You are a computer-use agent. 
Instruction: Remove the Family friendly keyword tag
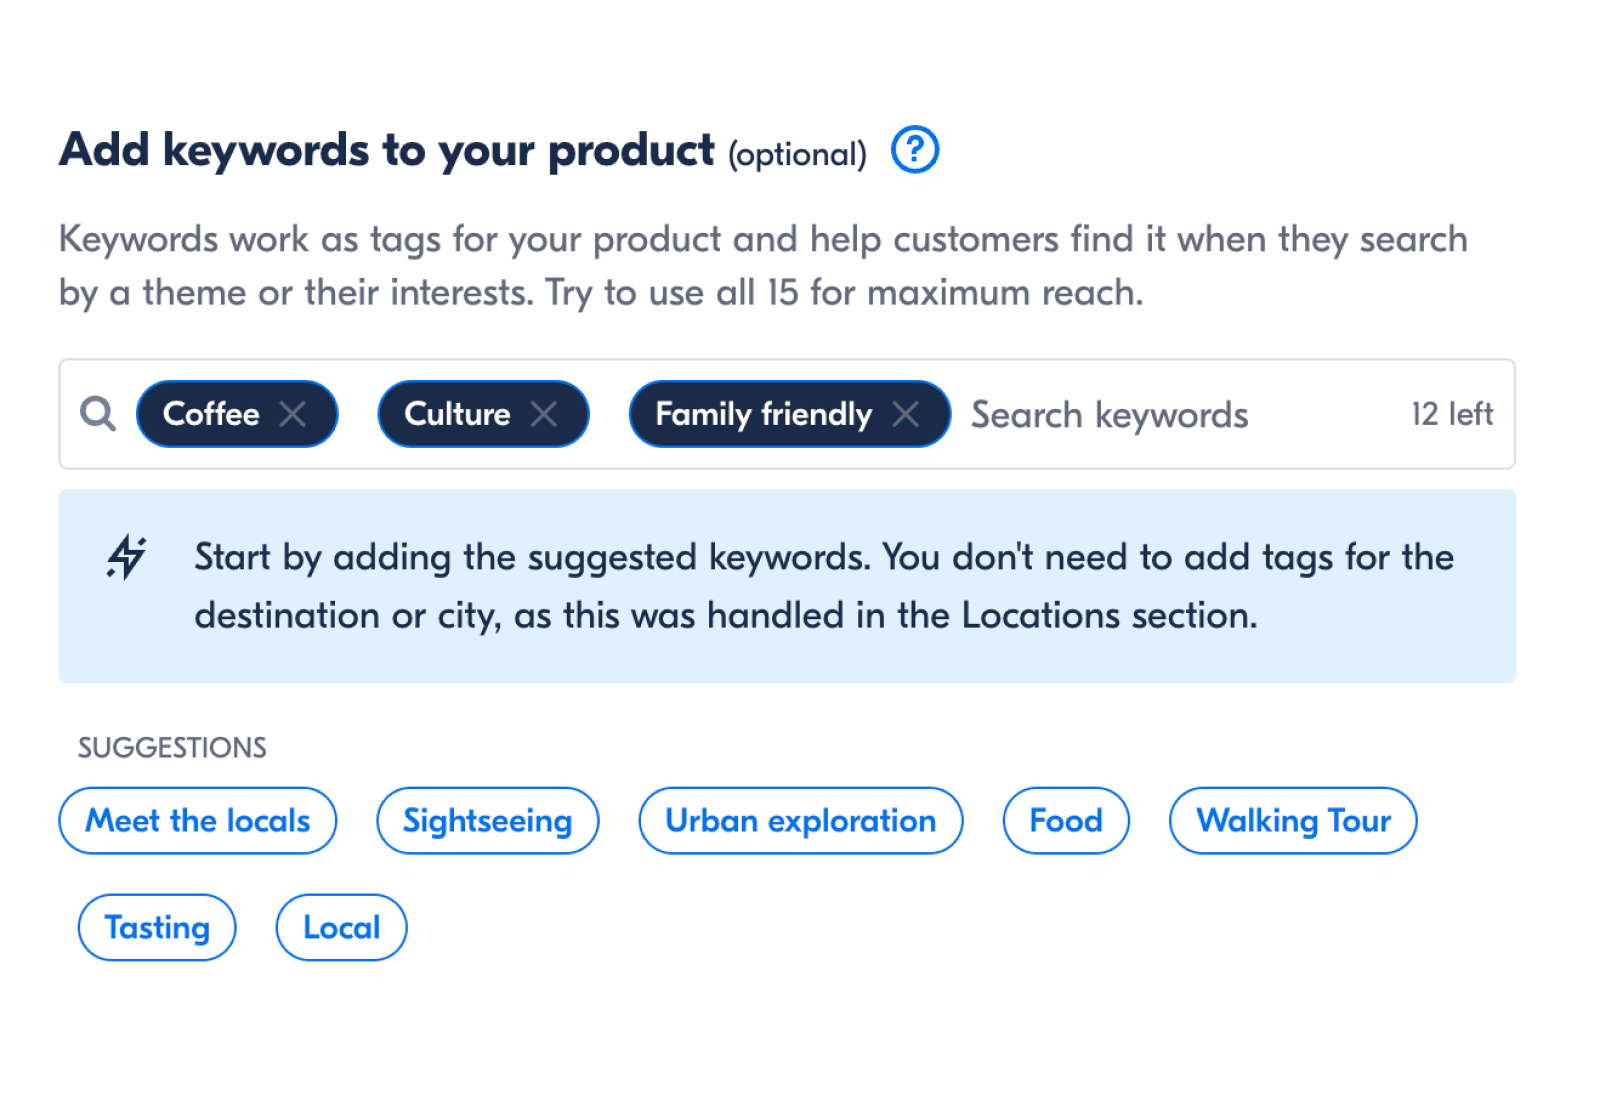908,413
